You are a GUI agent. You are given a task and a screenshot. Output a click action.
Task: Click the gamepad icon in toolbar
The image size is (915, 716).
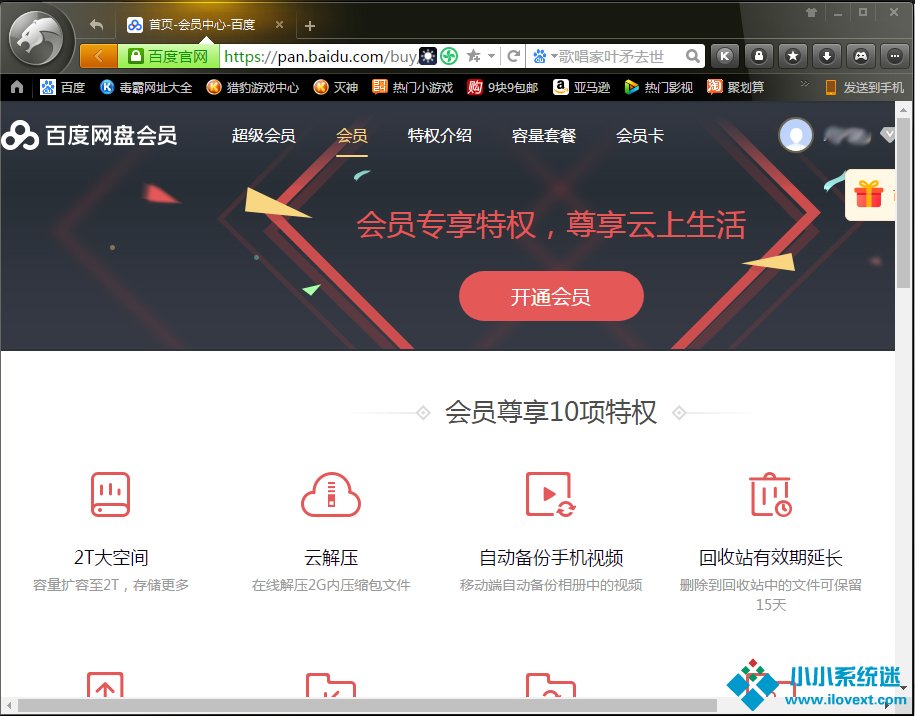coord(860,56)
